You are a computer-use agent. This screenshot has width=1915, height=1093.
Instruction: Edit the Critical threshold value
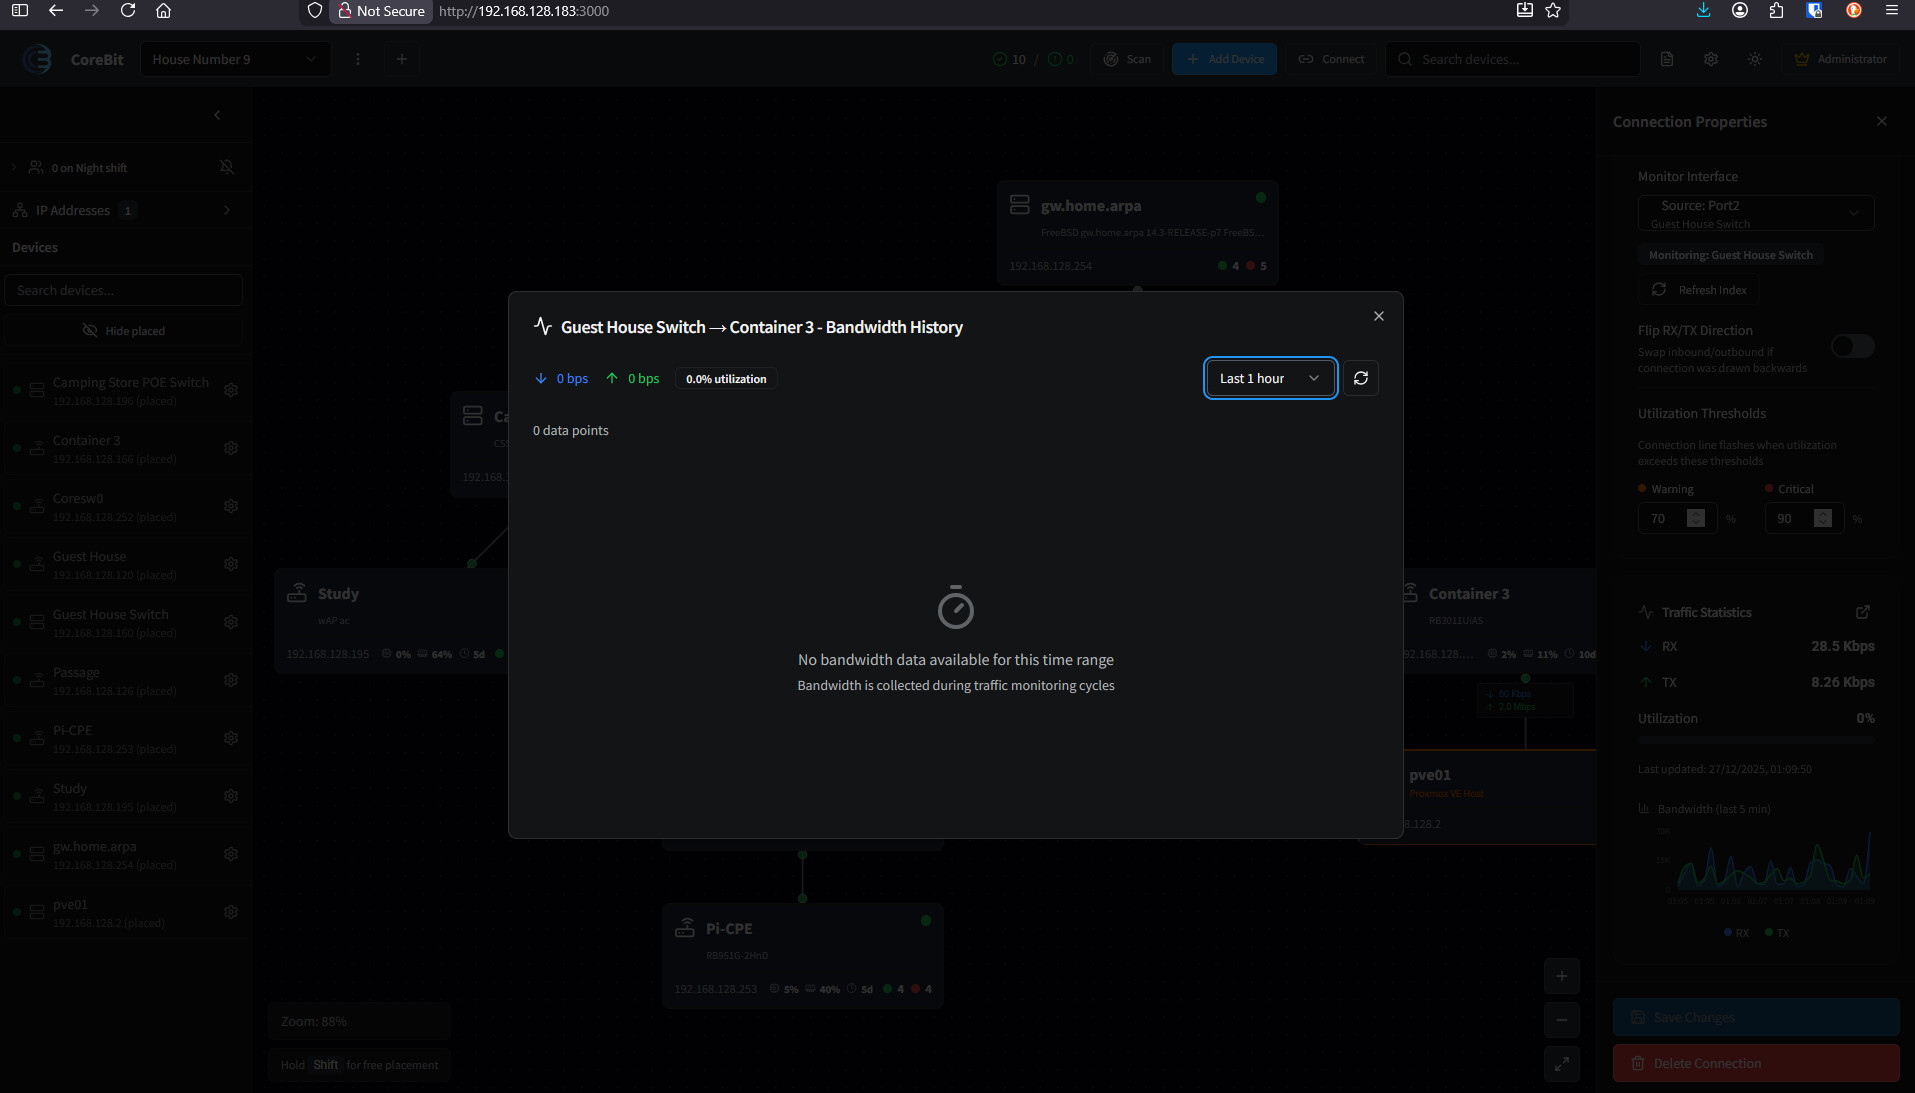point(1803,518)
